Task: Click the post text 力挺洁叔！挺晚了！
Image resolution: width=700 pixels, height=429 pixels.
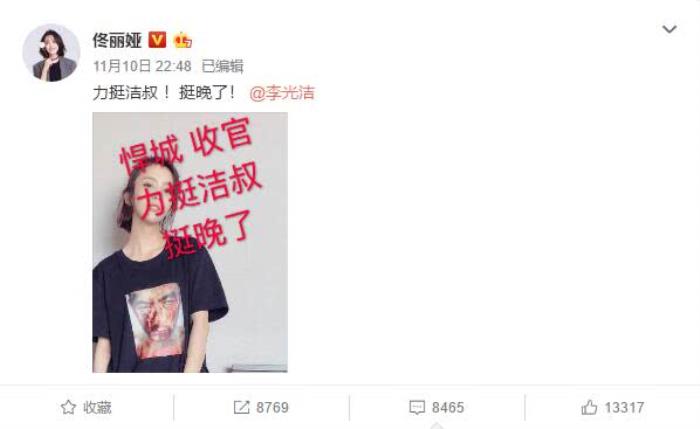Action: 164,93
